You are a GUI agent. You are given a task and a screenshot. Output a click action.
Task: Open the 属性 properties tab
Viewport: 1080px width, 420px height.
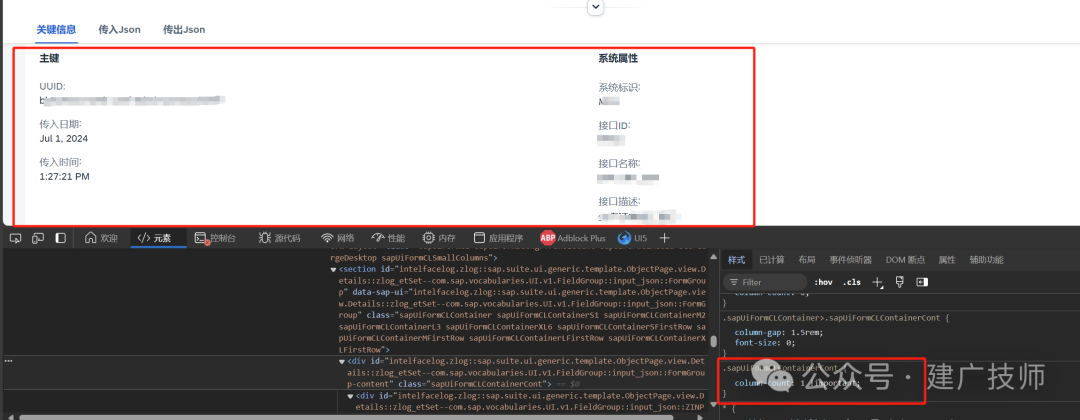(947, 260)
